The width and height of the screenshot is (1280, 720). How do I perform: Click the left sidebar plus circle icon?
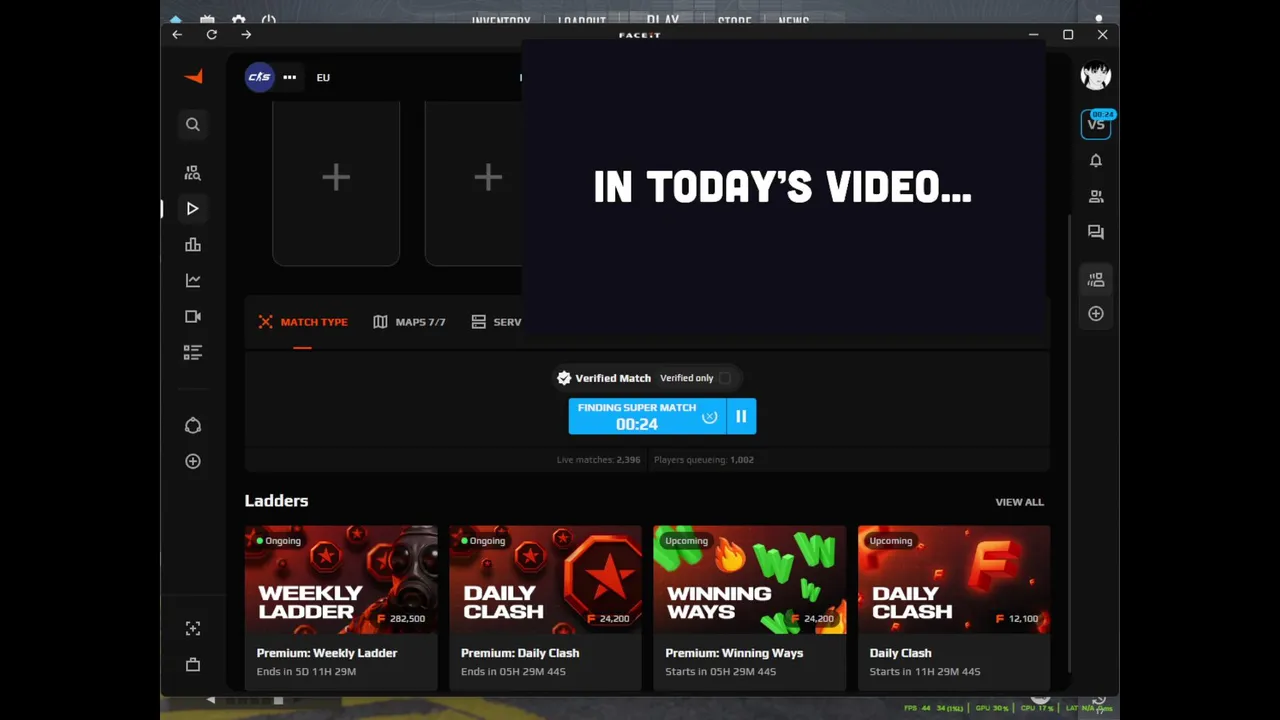coord(193,461)
